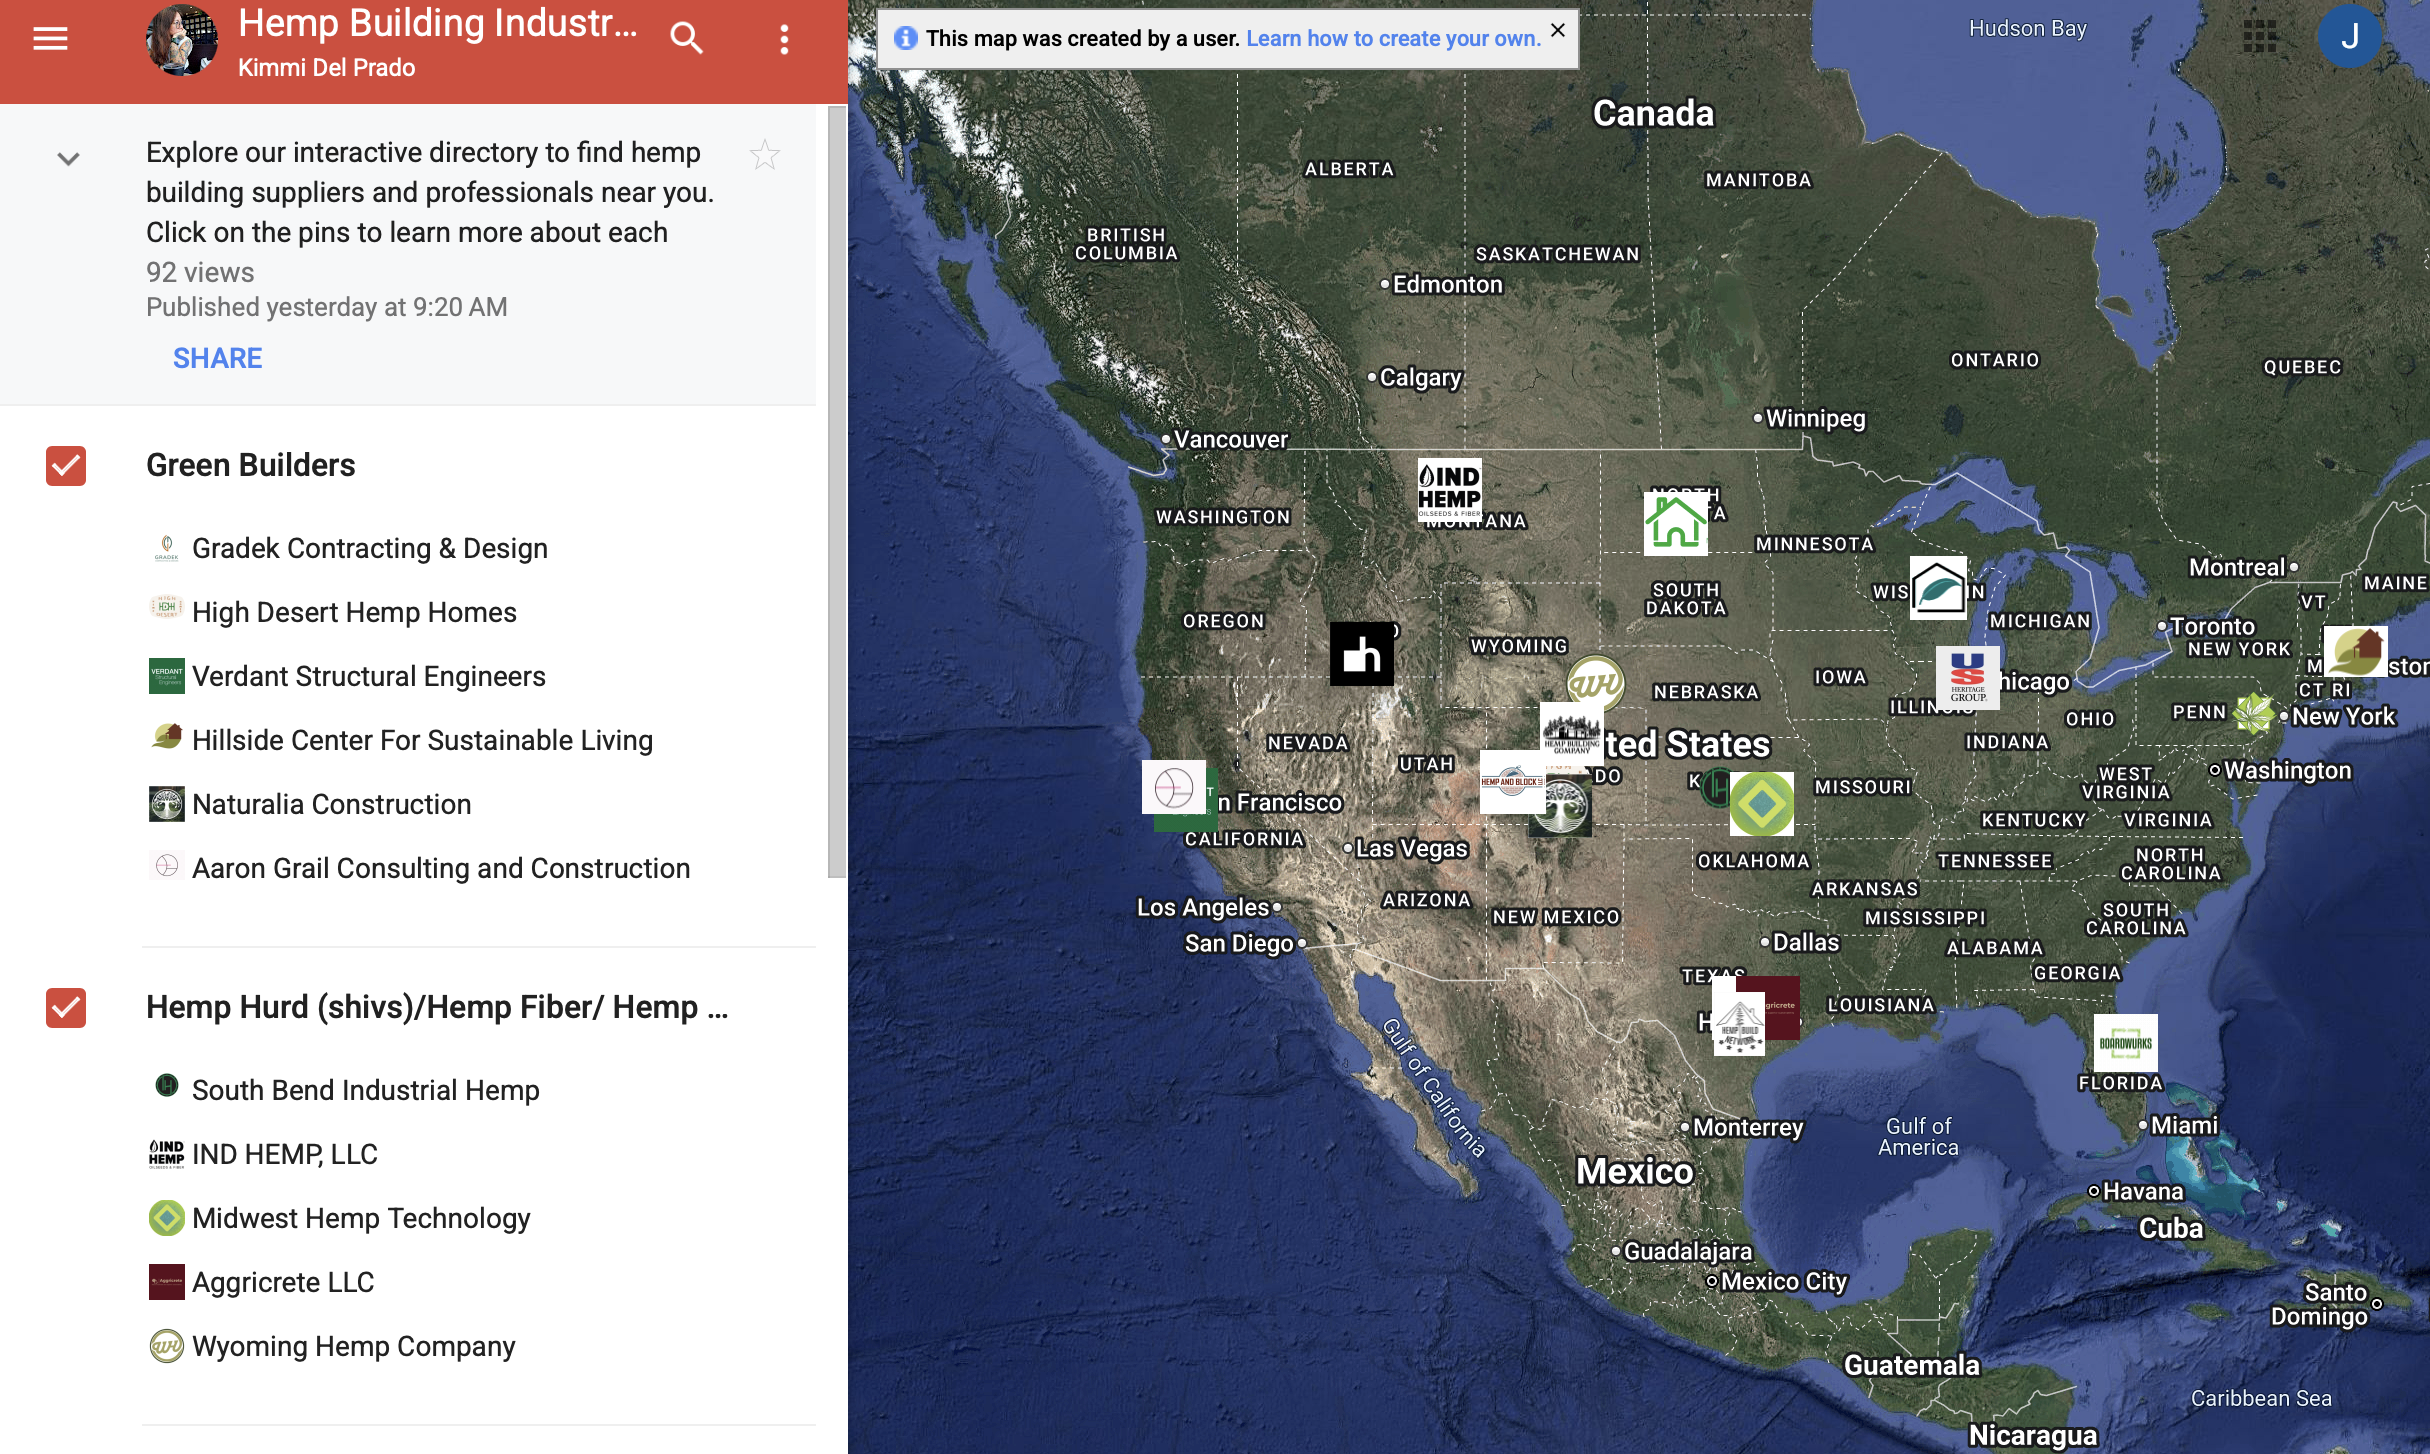
Task: Toggle the Hemp Hurd layer checkbox
Action: pos(66,1008)
